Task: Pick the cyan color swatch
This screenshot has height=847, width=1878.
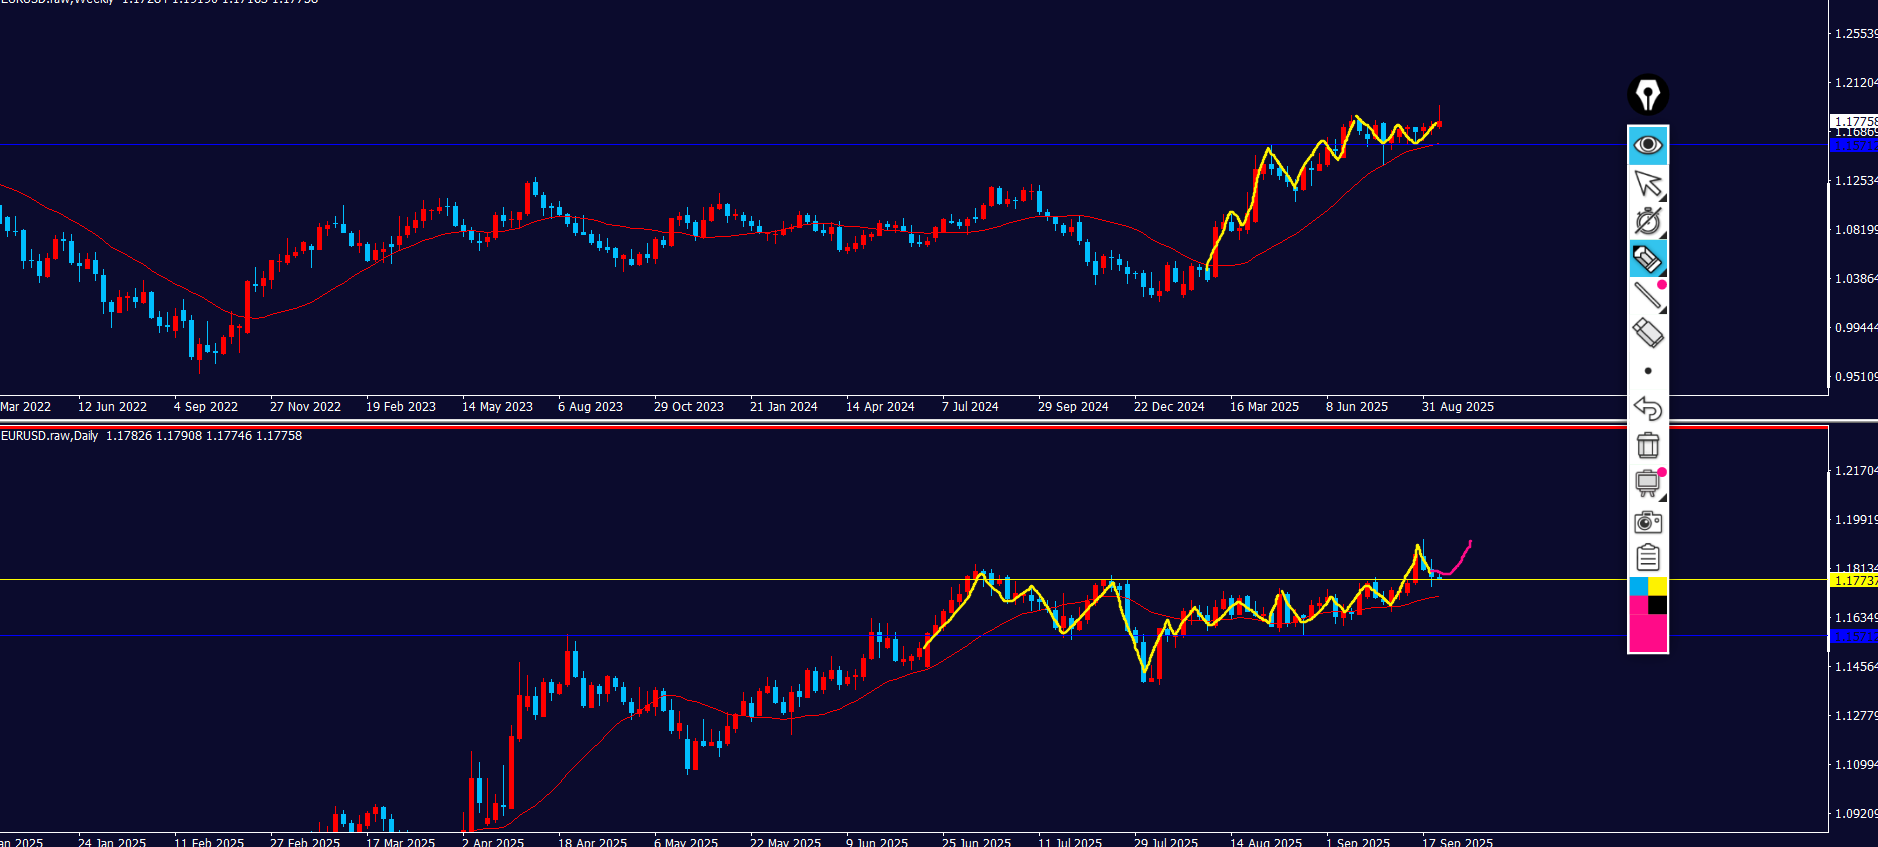Action: point(1638,586)
